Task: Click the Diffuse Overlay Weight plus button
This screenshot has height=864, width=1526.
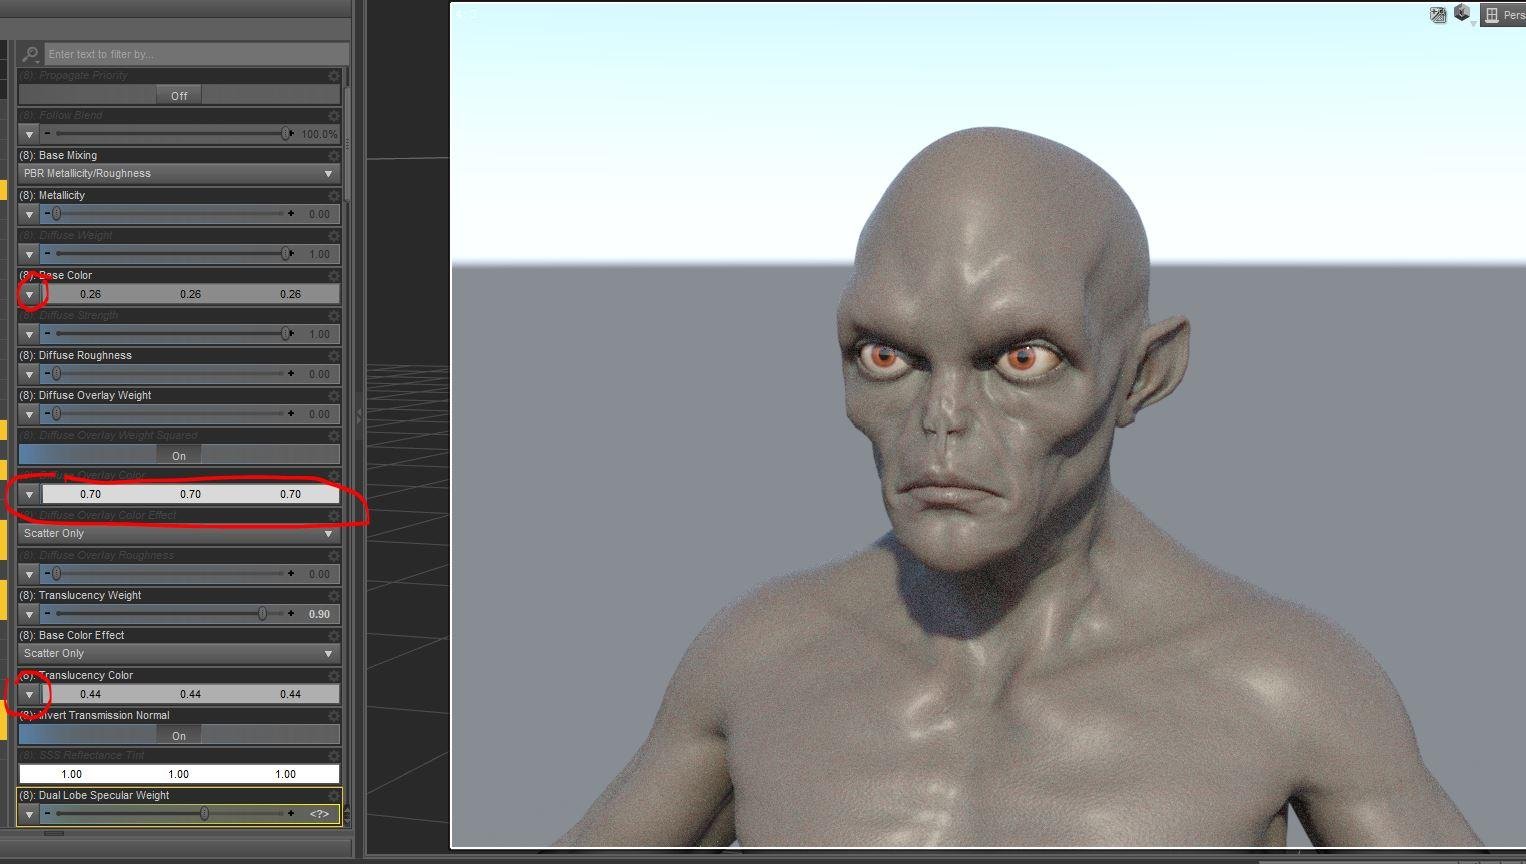Action: tap(291, 413)
